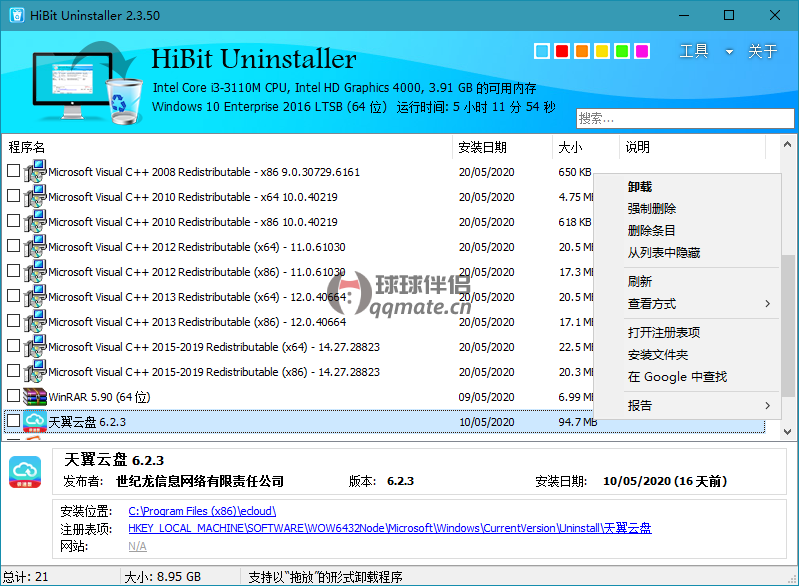The width and height of the screenshot is (799, 586).
Task: Click icon of Visual C++ 2008 x86 entry
Action: 35,172
